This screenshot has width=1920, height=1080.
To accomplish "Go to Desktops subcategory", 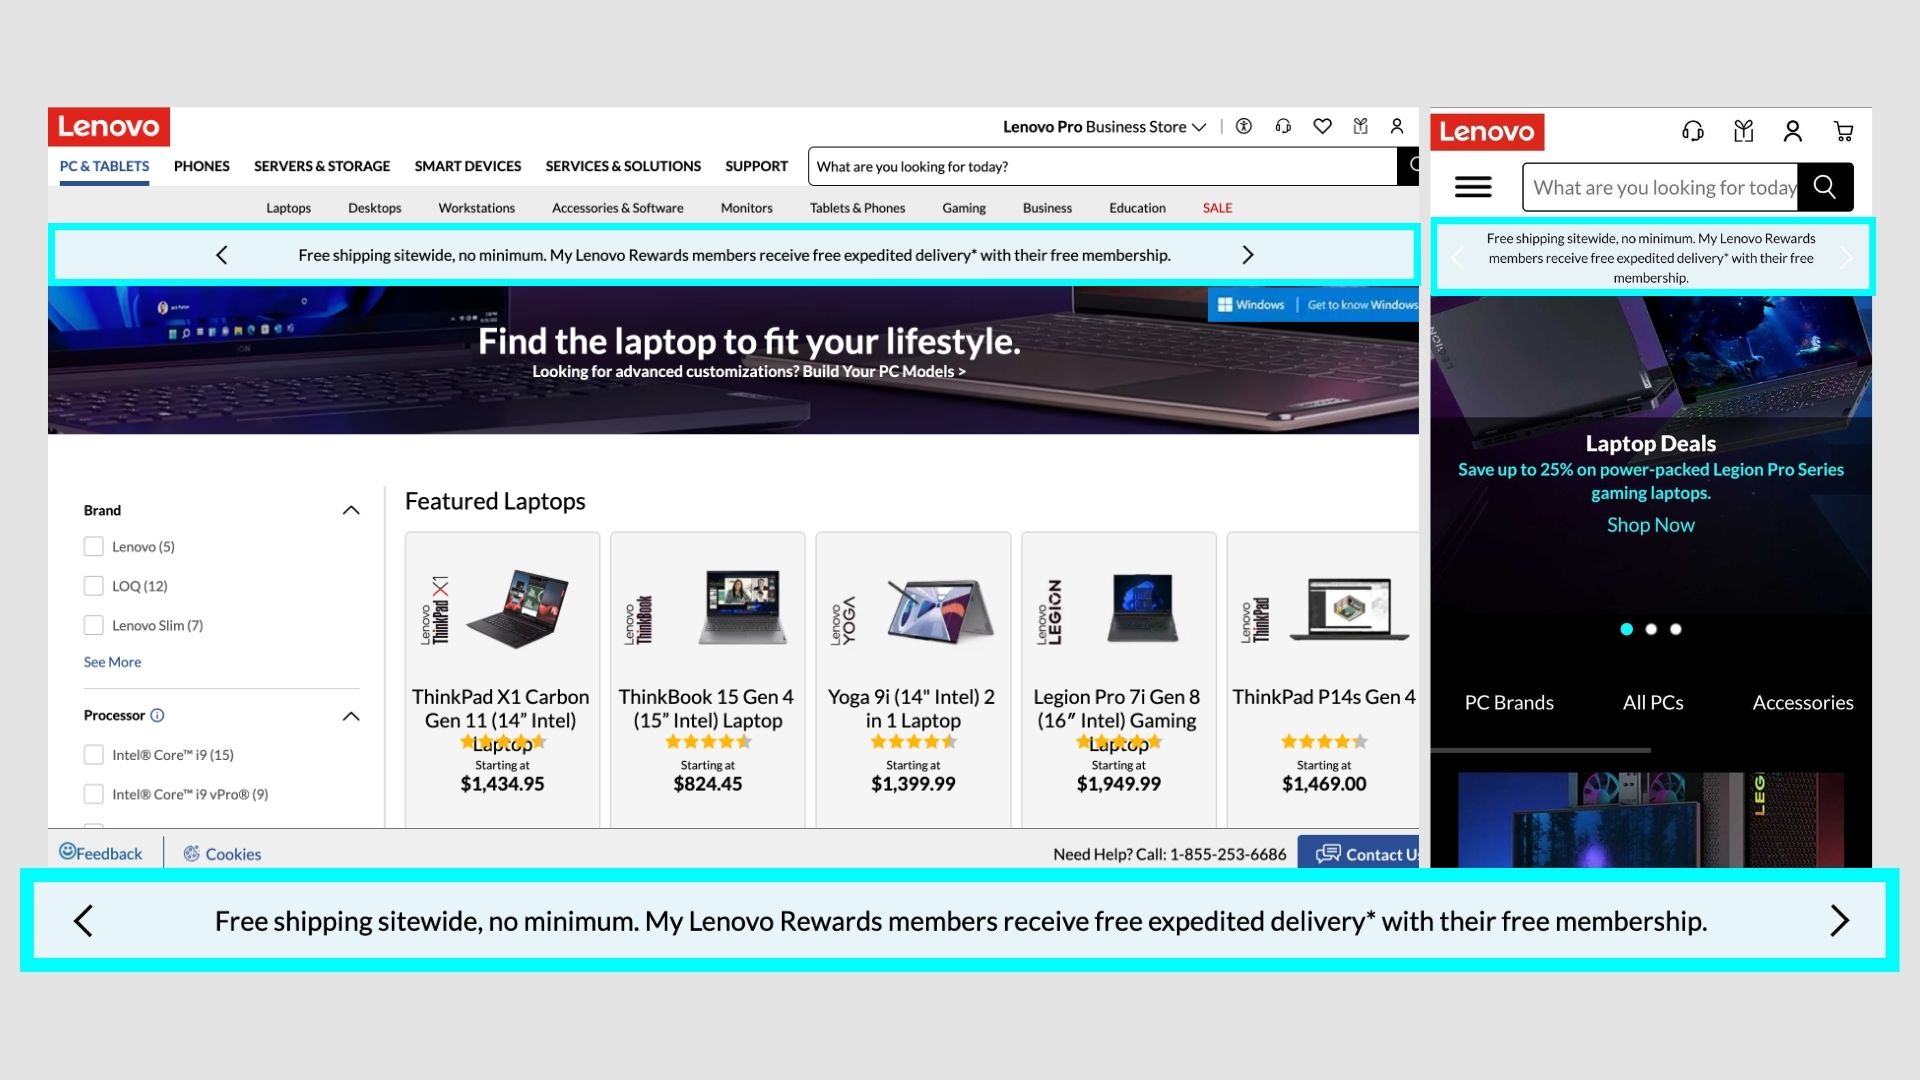I will coord(374,208).
